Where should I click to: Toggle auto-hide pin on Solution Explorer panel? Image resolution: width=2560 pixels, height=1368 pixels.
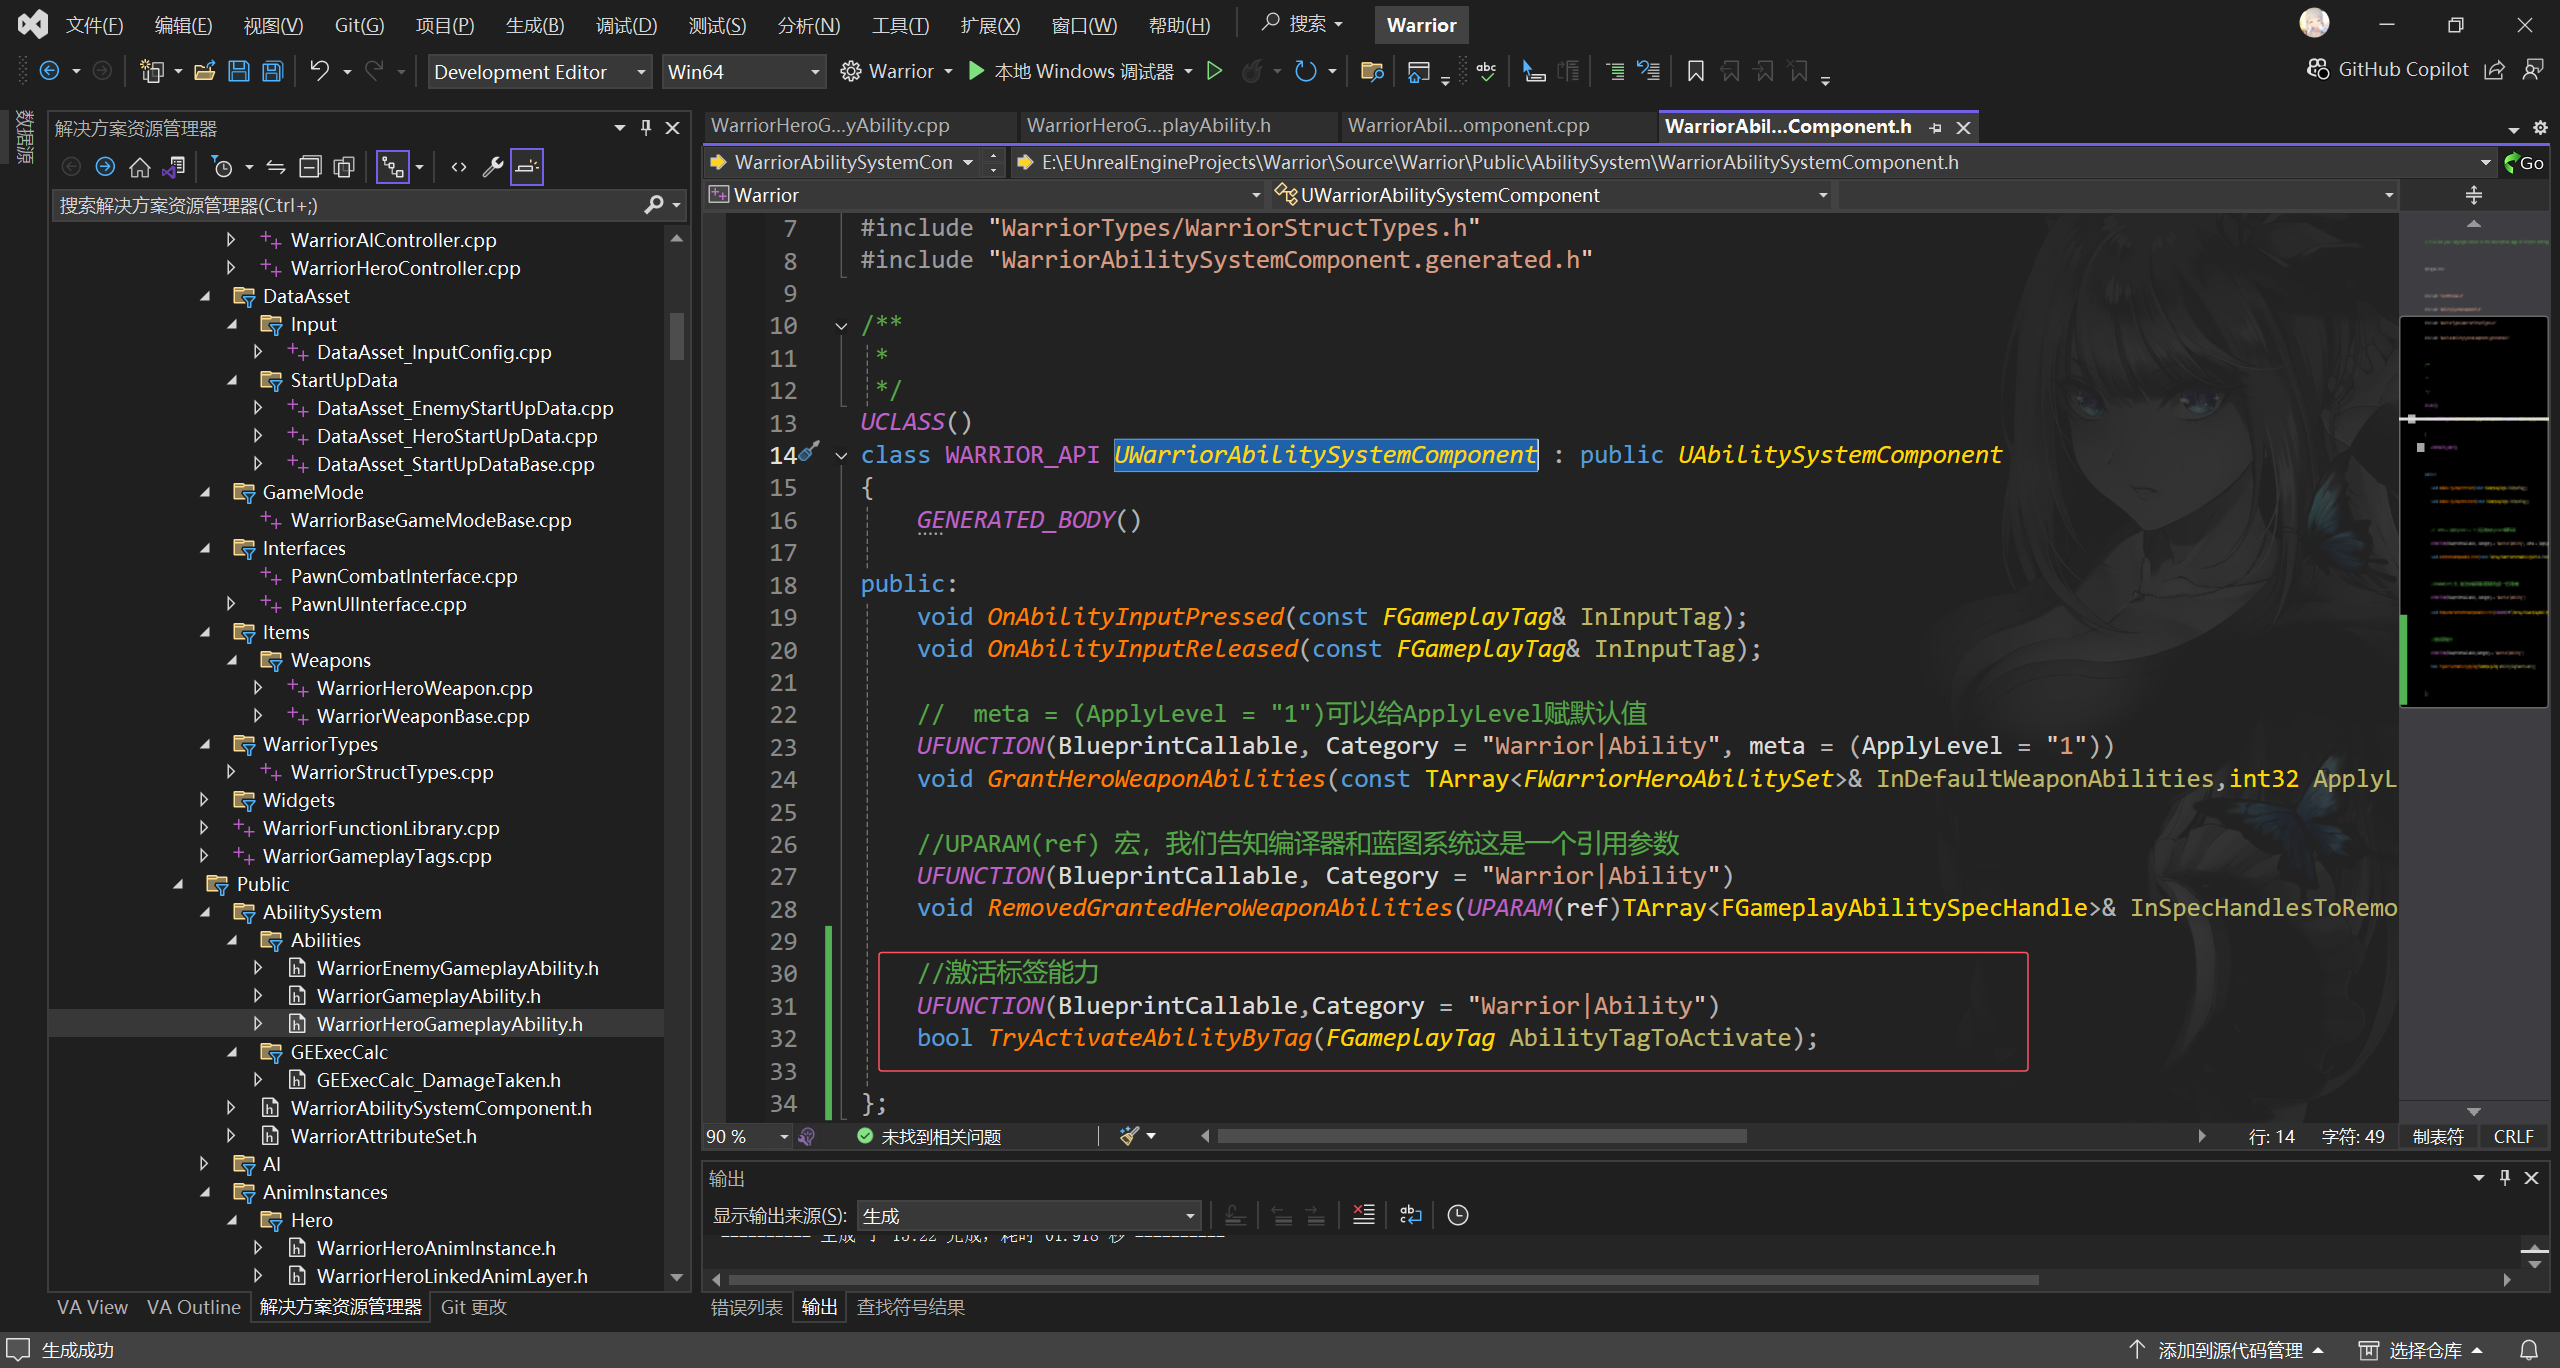(646, 128)
